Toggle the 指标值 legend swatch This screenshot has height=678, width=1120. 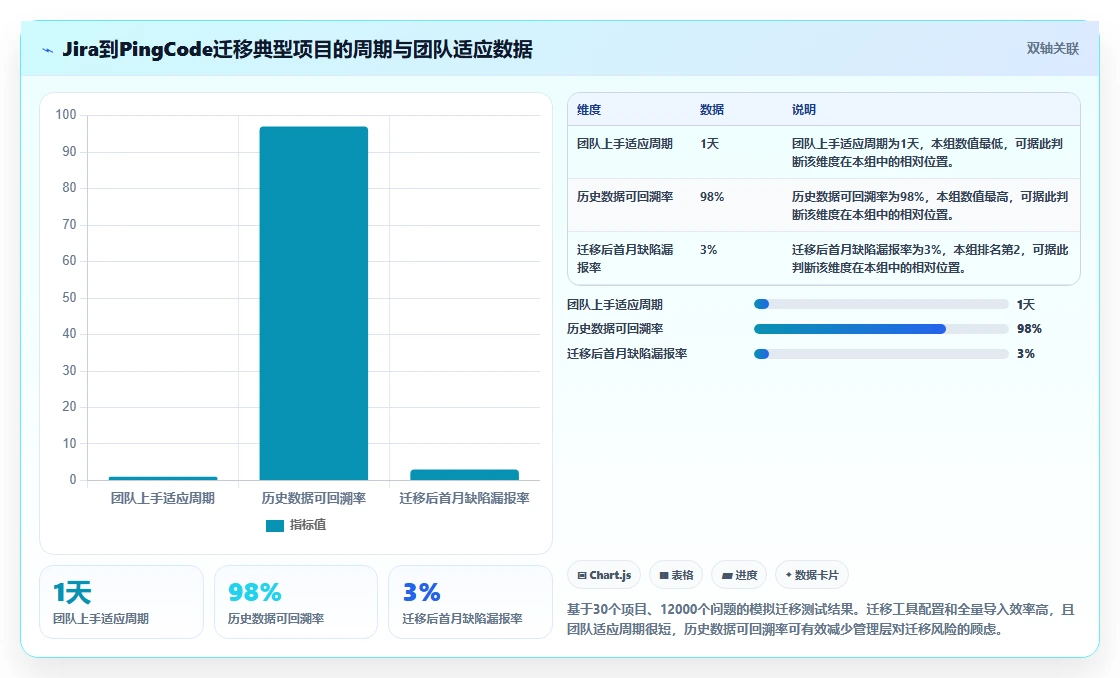(275, 526)
